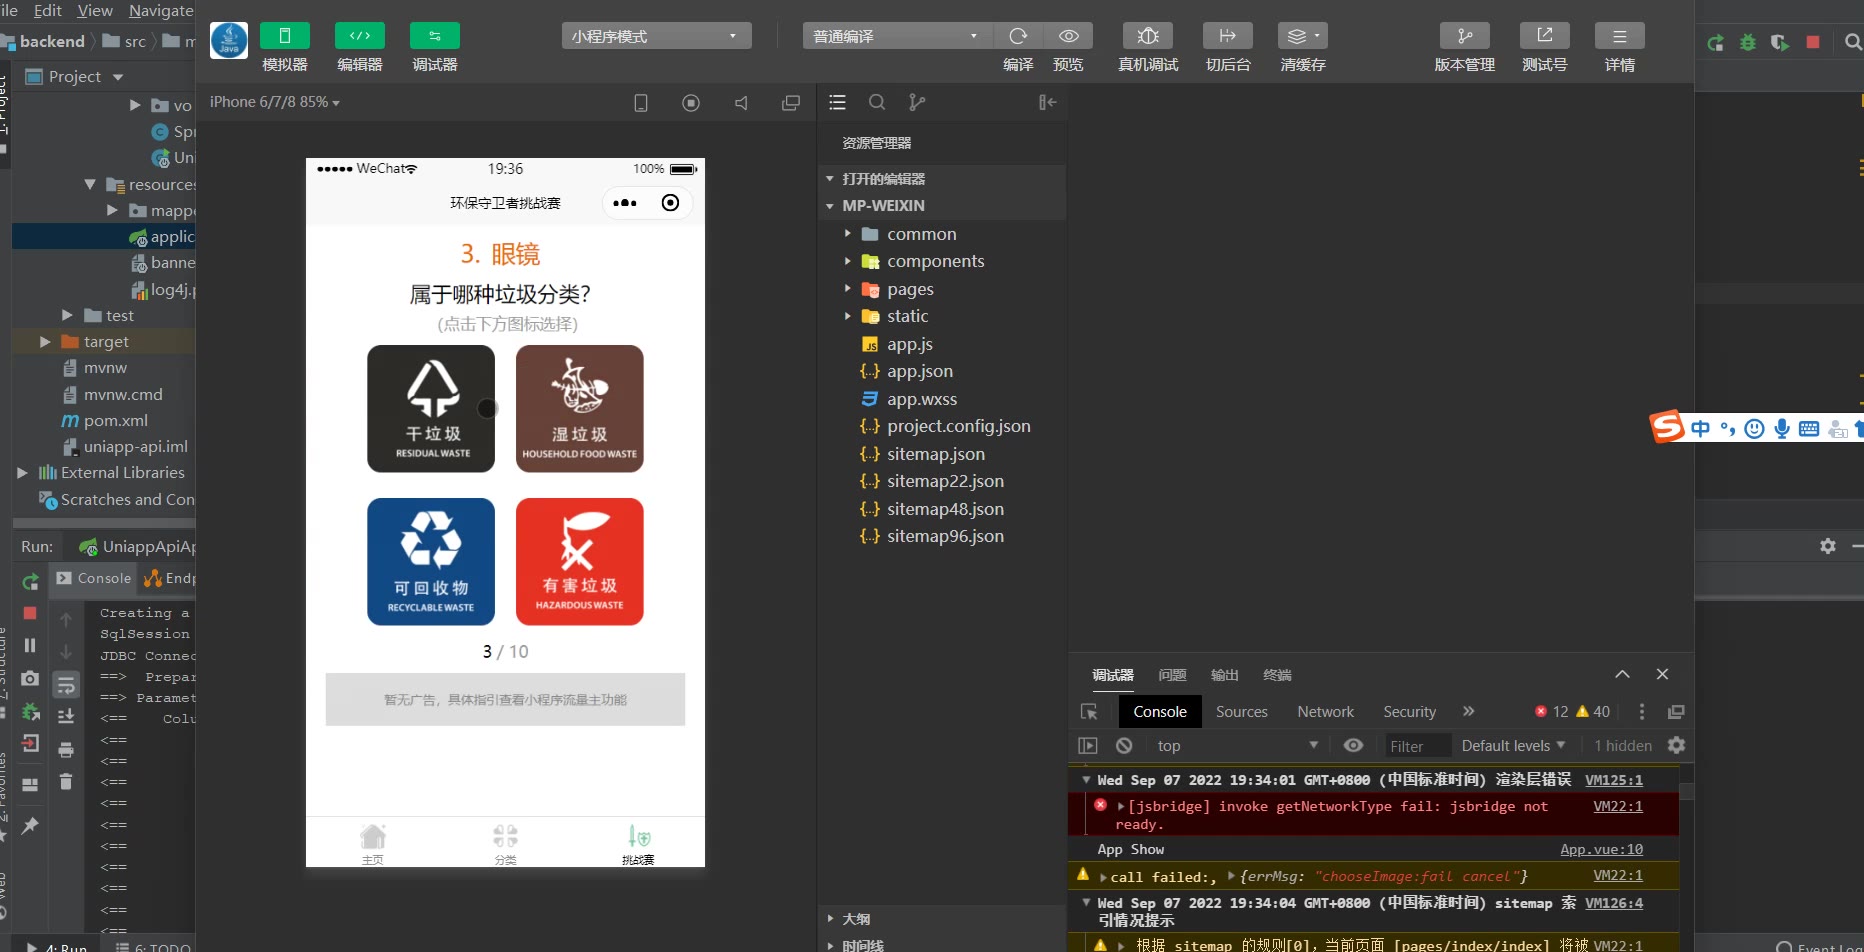Open the sitemap48.json file
This screenshot has height=952, width=1864.
(x=942, y=509)
